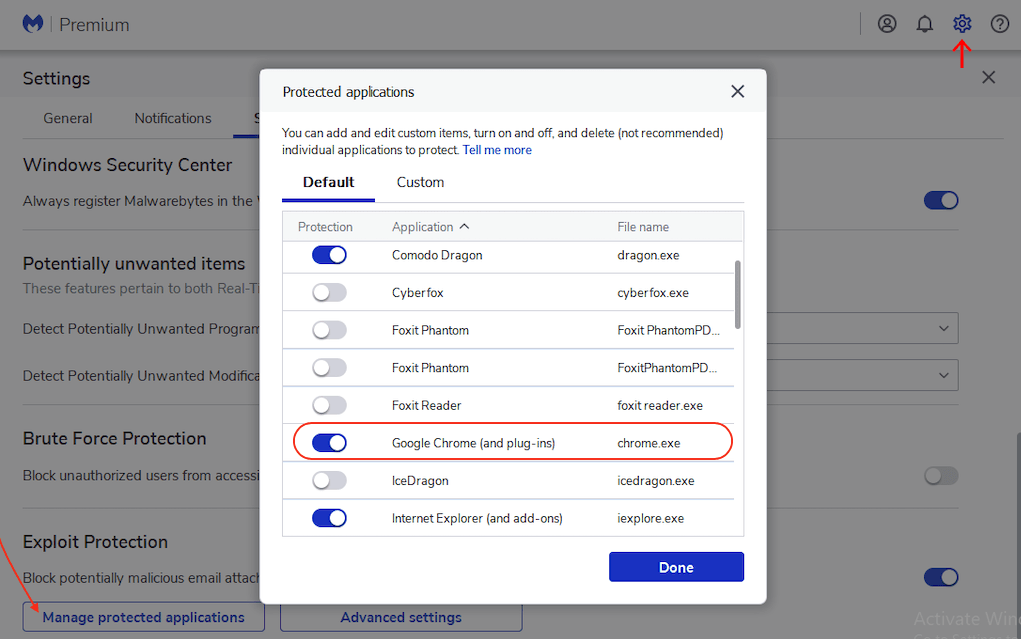Toggle protection for Internet Explorer
1021x639 pixels.
click(x=329, y=518)
